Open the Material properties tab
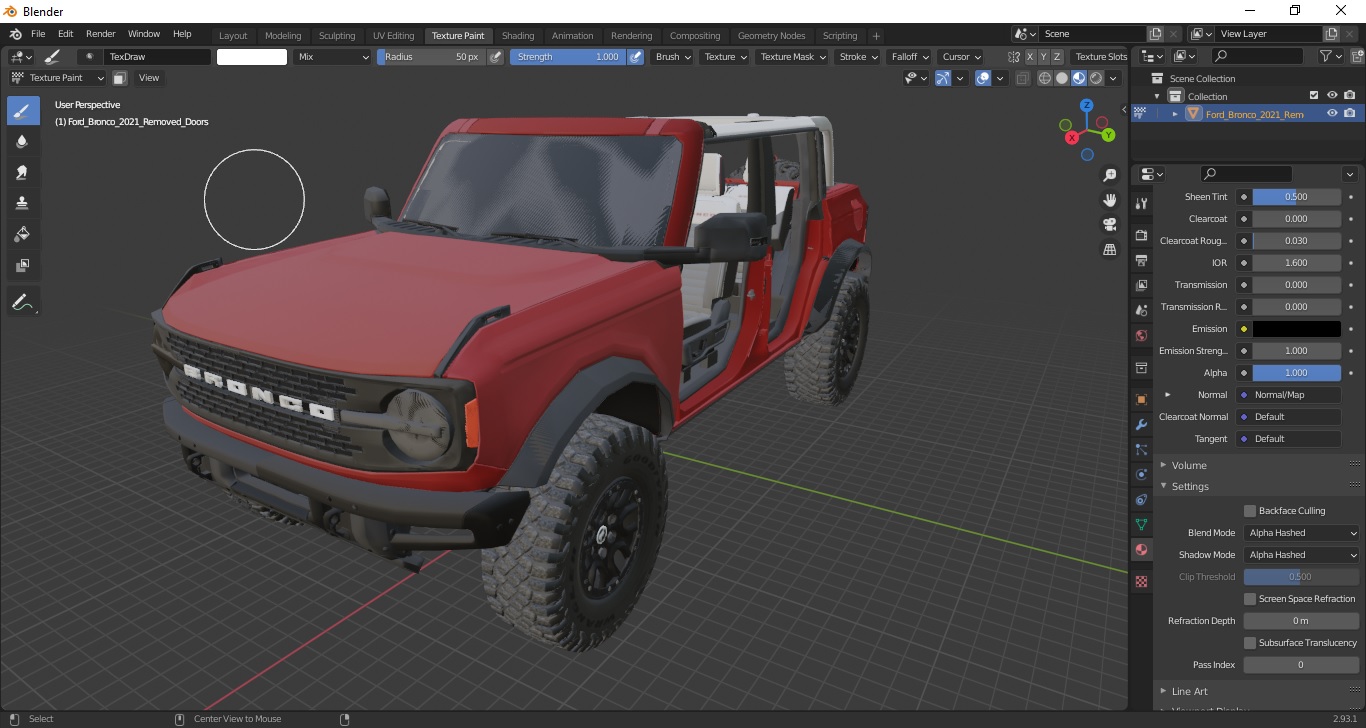This screenshot has height=728, width=1366. point(1141,549)
